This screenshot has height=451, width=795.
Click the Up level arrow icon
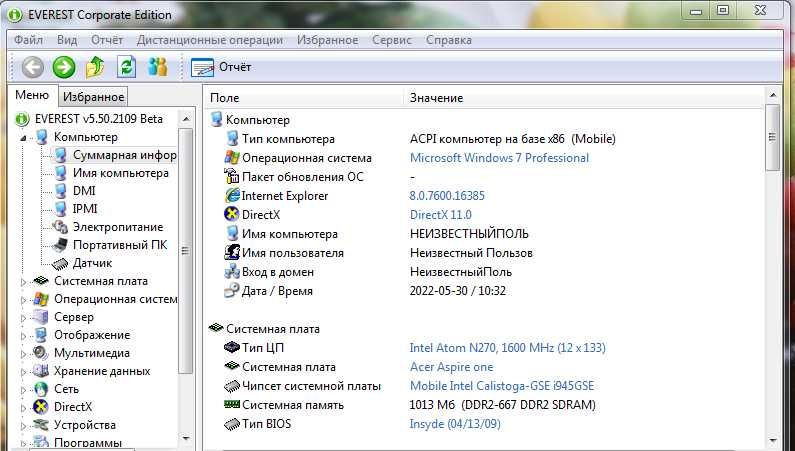95,67
